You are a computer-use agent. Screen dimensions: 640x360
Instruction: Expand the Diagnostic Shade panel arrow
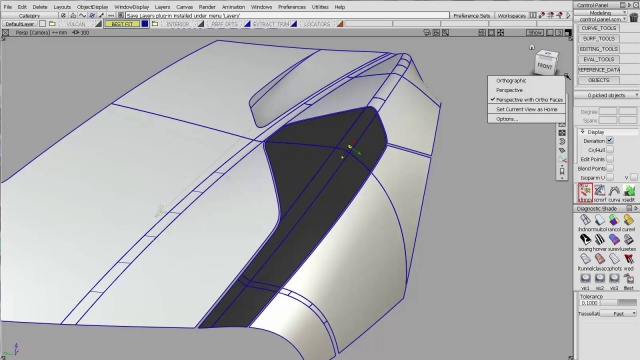tap(636, 209)
